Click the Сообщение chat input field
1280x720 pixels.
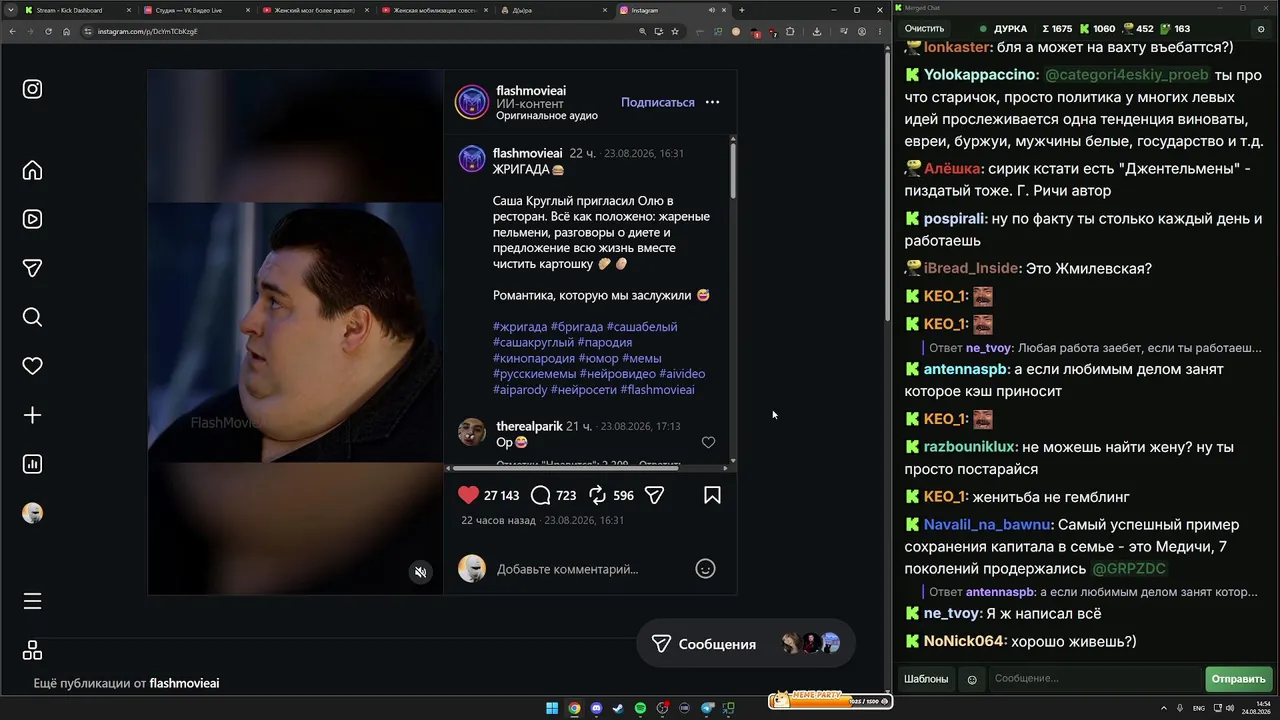coord(1096,679)
